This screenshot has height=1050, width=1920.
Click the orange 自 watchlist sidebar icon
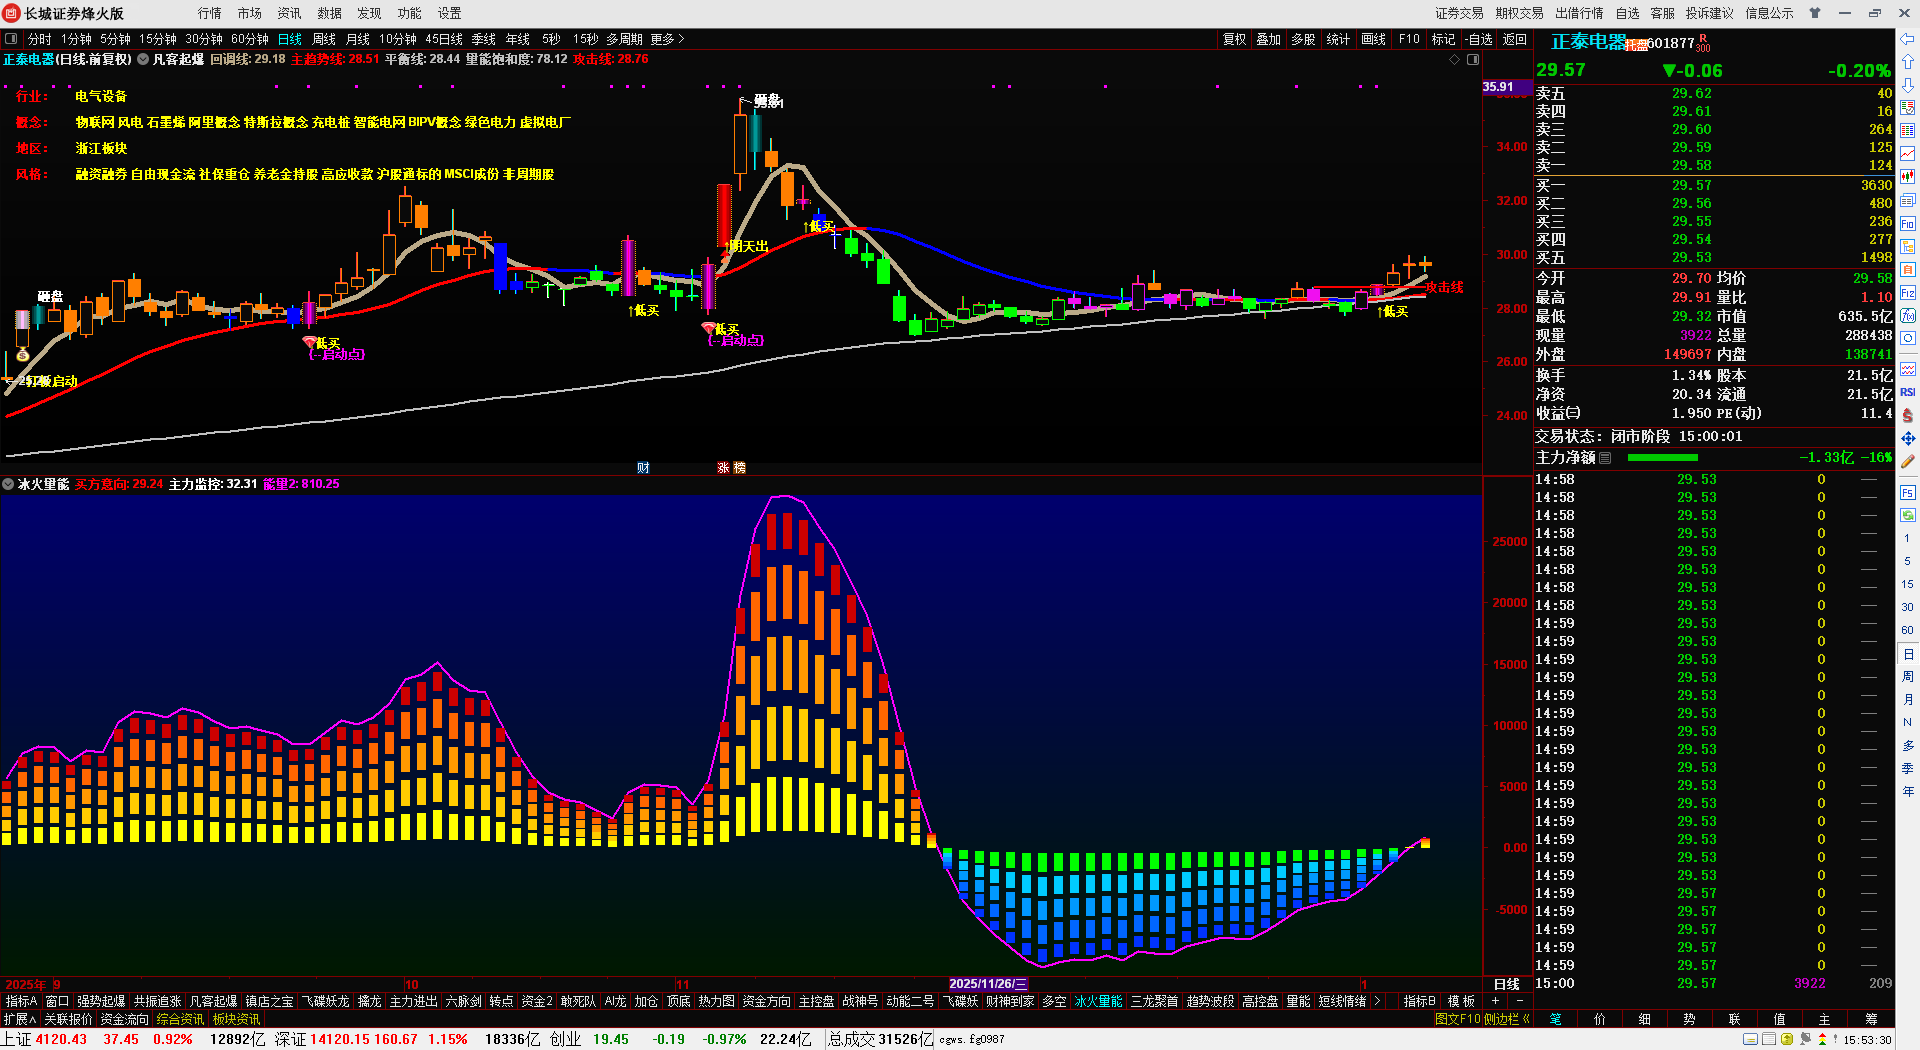(x=1908, y=270)
